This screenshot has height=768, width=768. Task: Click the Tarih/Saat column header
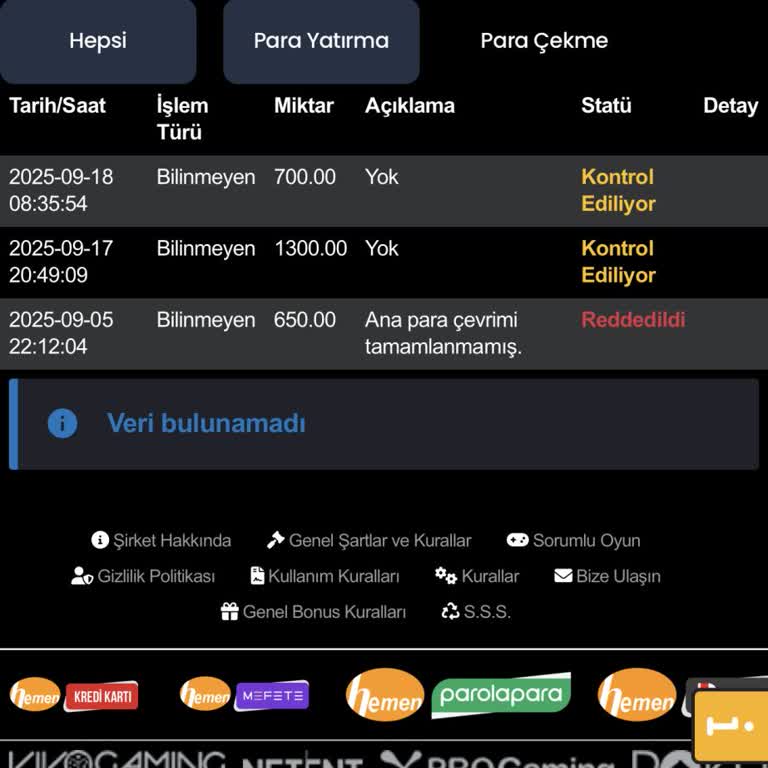point(57,106)
